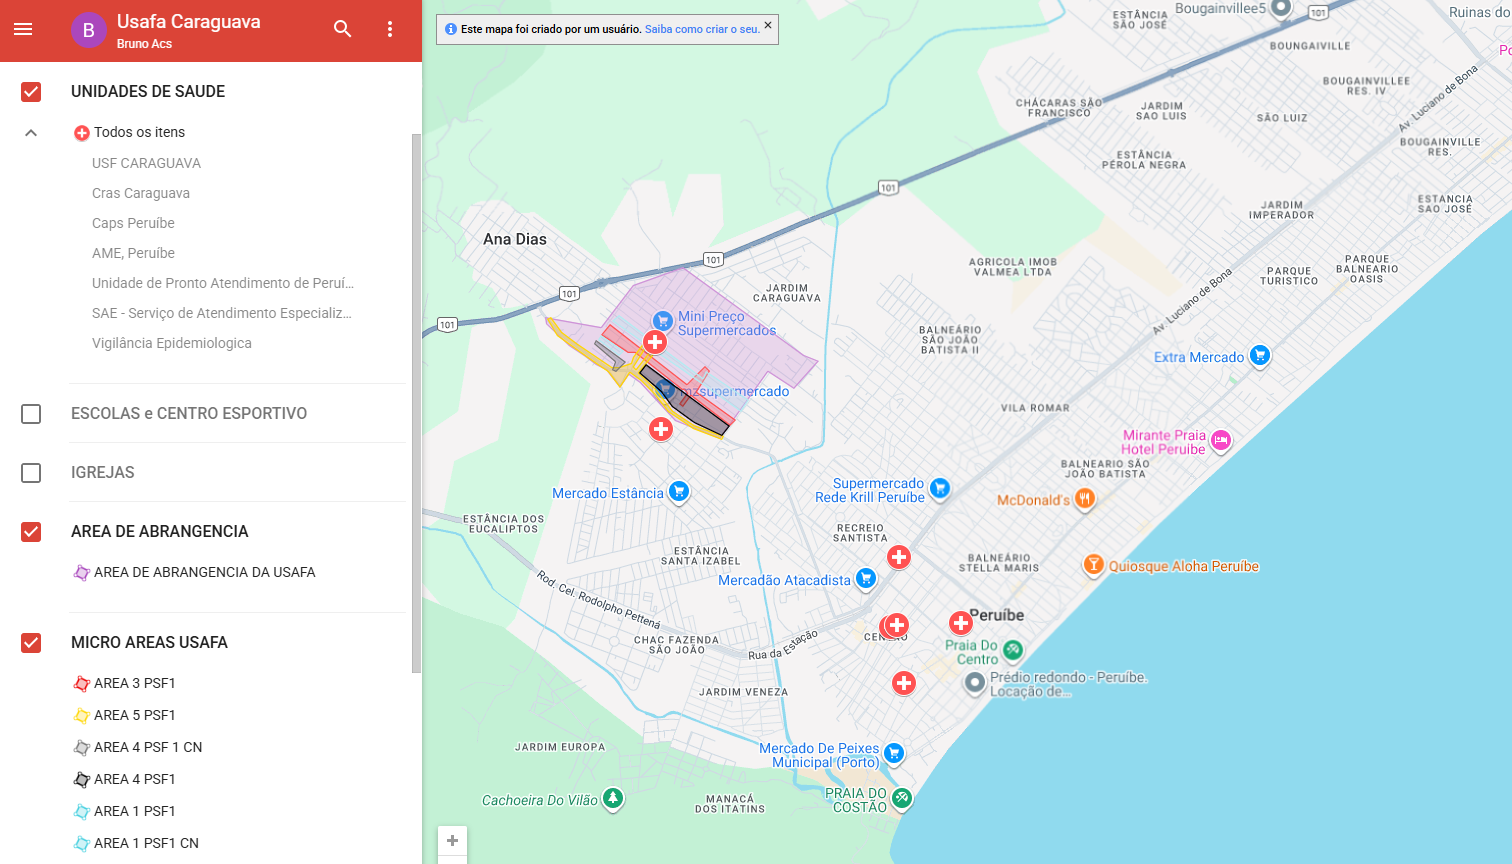The image size is (1512, 864).
Task: Enable the IGREJAS layer checkbox
Action: (x=31, y=473)
